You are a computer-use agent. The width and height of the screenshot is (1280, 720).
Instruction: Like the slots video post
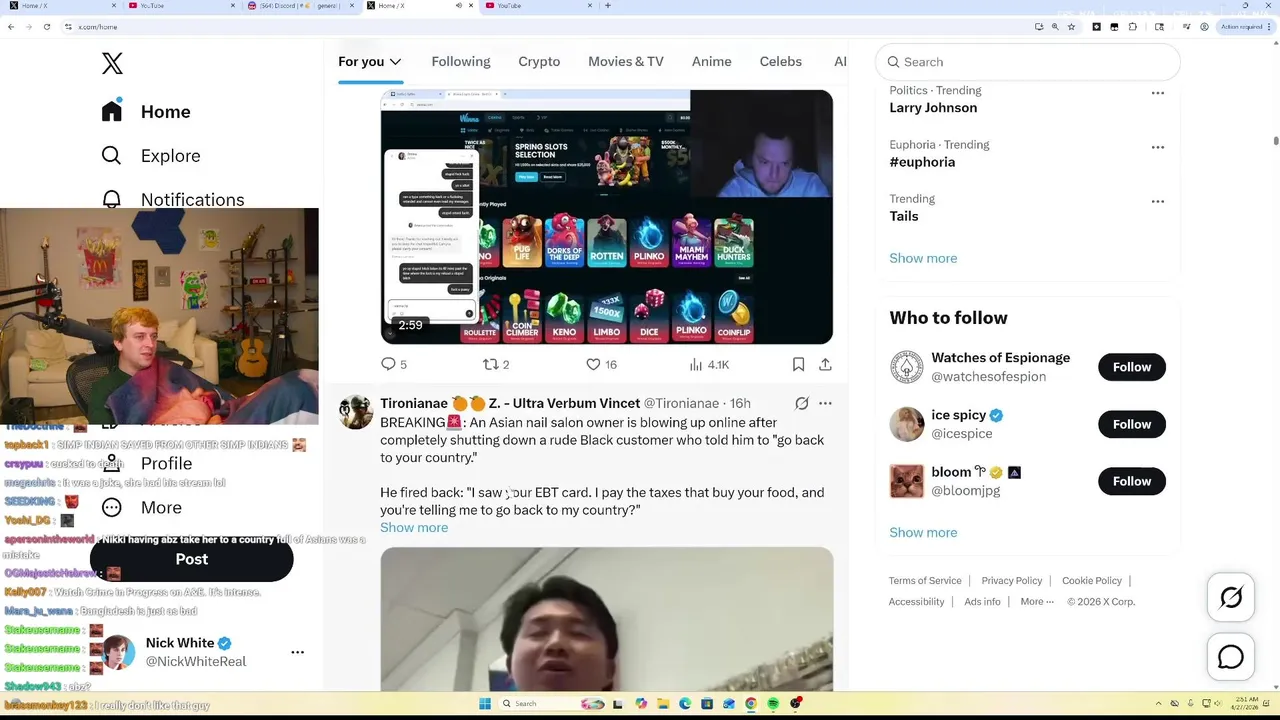tap(601, 365)
